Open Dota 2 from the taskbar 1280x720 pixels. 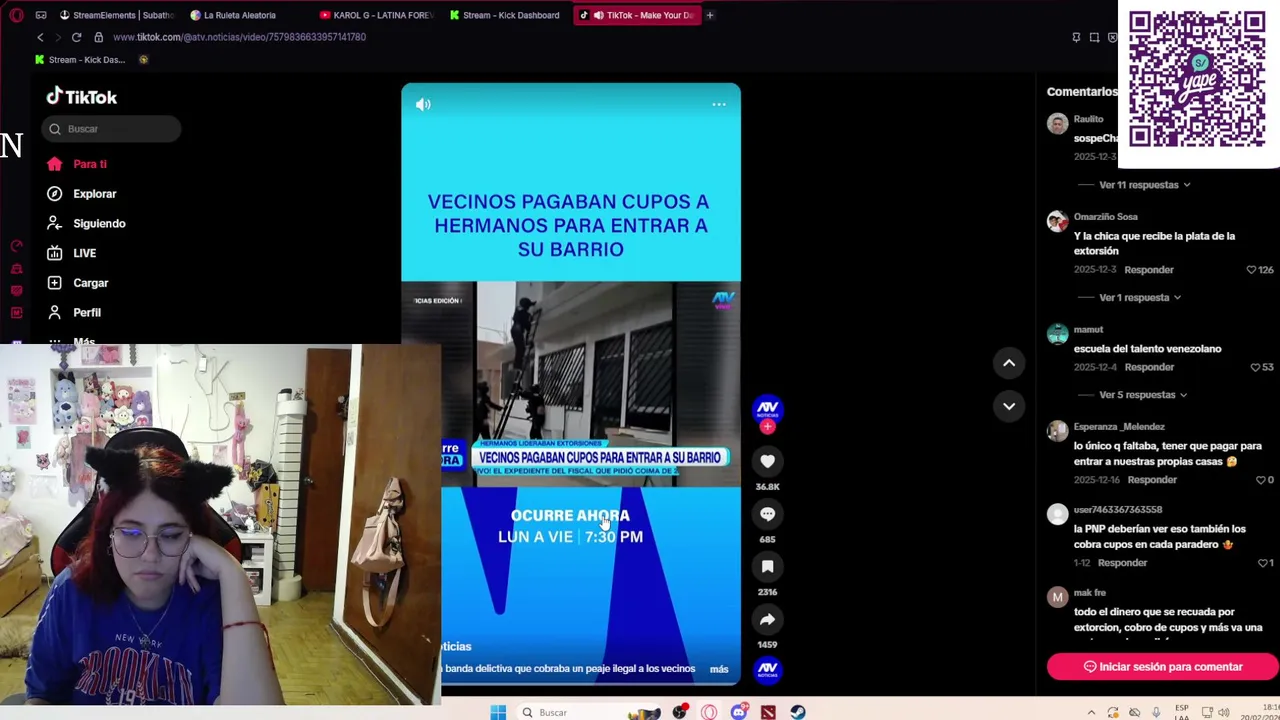tap(768, 712)
